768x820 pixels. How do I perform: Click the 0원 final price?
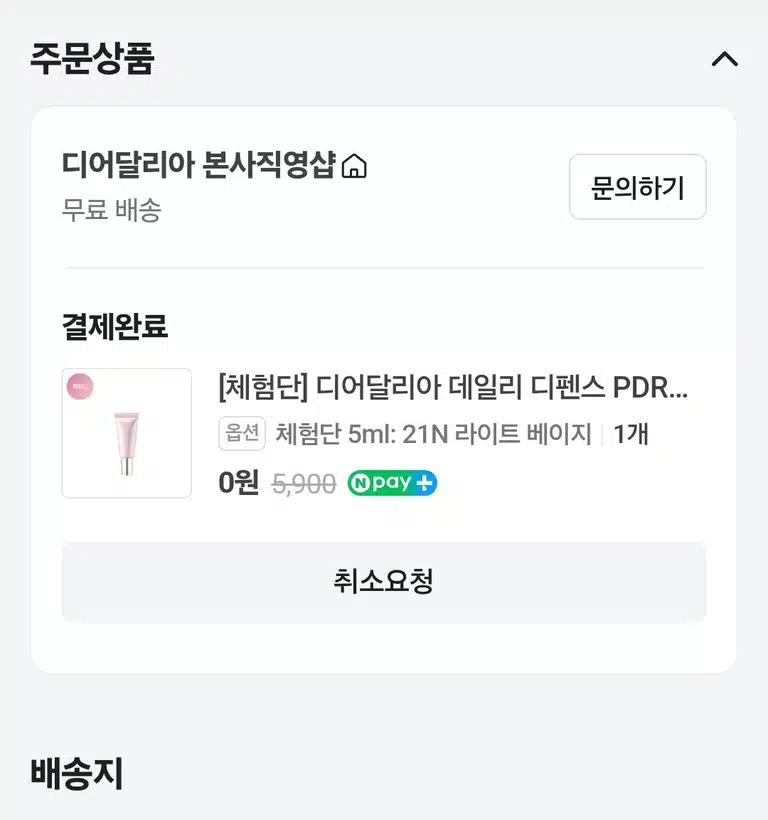(x=238, y=482)
